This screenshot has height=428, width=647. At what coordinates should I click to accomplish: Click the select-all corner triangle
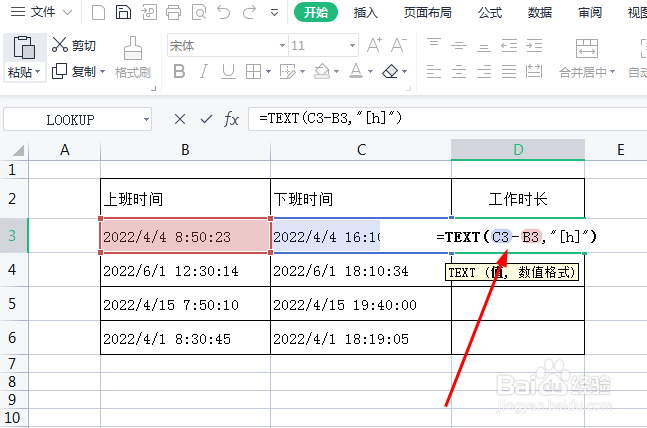[x=18, y=150]
